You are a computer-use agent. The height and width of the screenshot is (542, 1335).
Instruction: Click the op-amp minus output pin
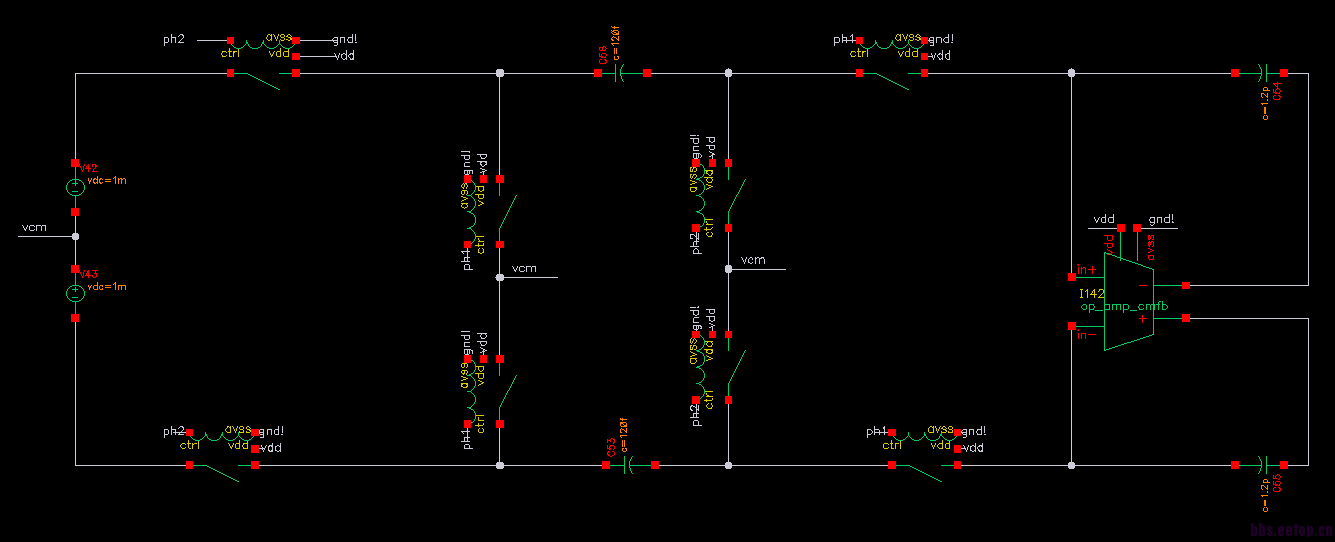pos(1185,285)
